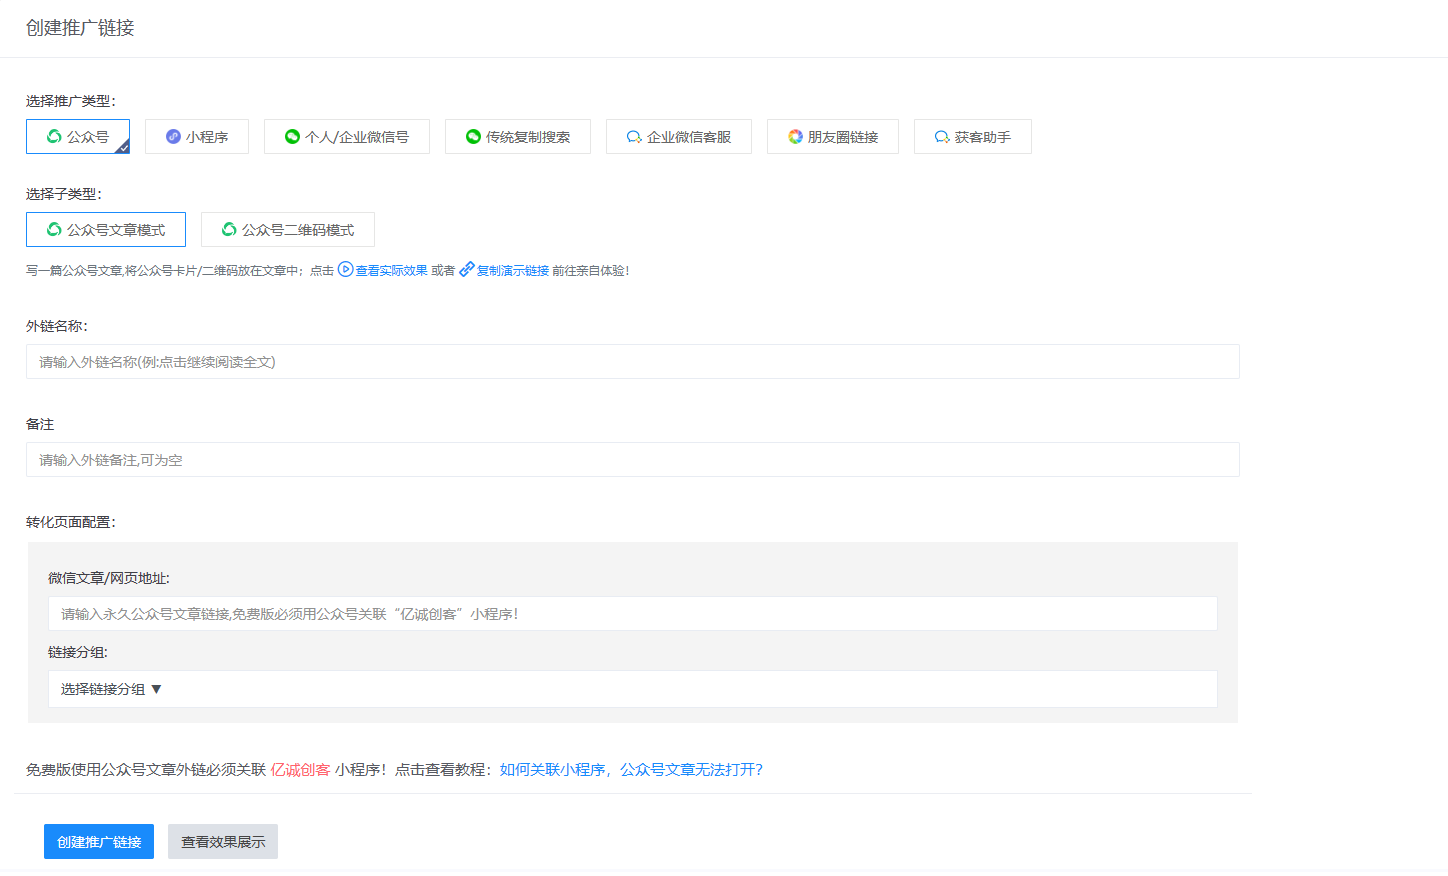
Task: Select the 传统复制搜索 promotion type
Action: coord(473,136)
